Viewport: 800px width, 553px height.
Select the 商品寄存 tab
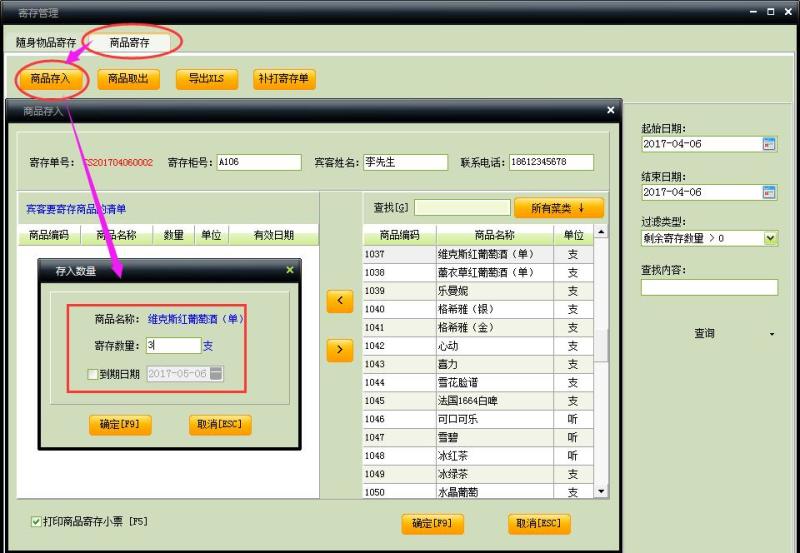130,43
